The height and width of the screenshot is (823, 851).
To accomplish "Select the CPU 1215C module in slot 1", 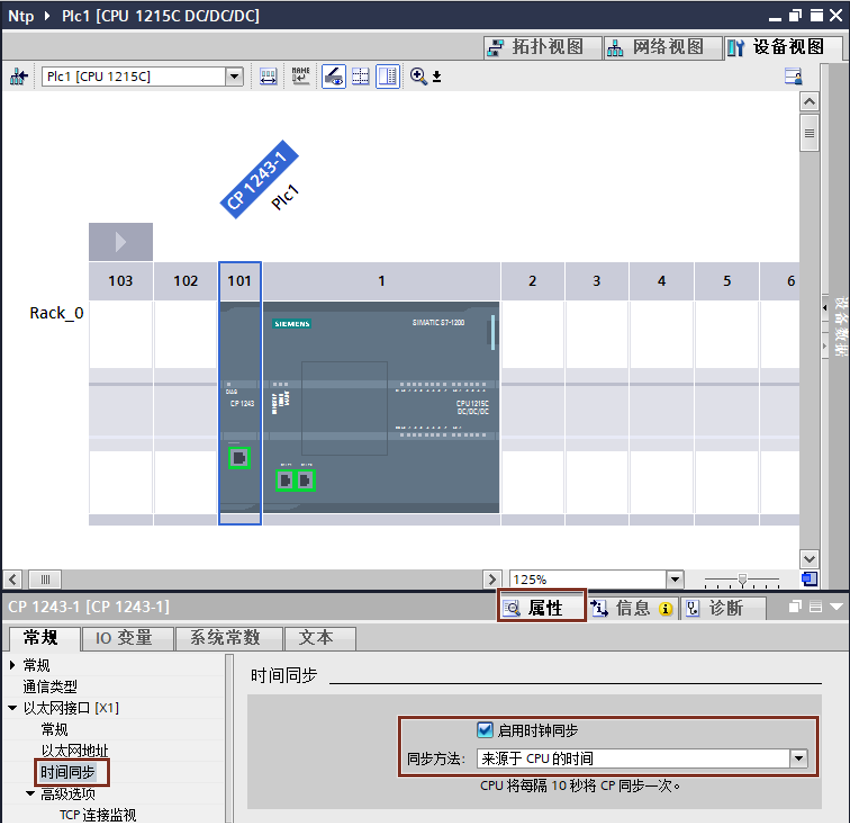I will click(381, 407).
